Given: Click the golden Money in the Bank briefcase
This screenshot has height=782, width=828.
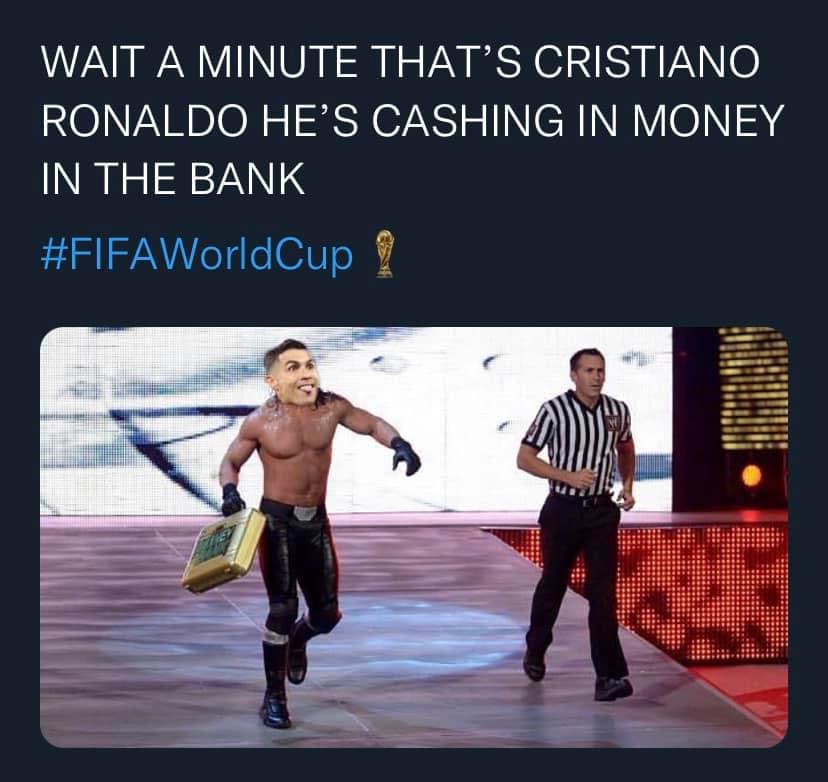Looking at the screenshot, I should (224, 550).
